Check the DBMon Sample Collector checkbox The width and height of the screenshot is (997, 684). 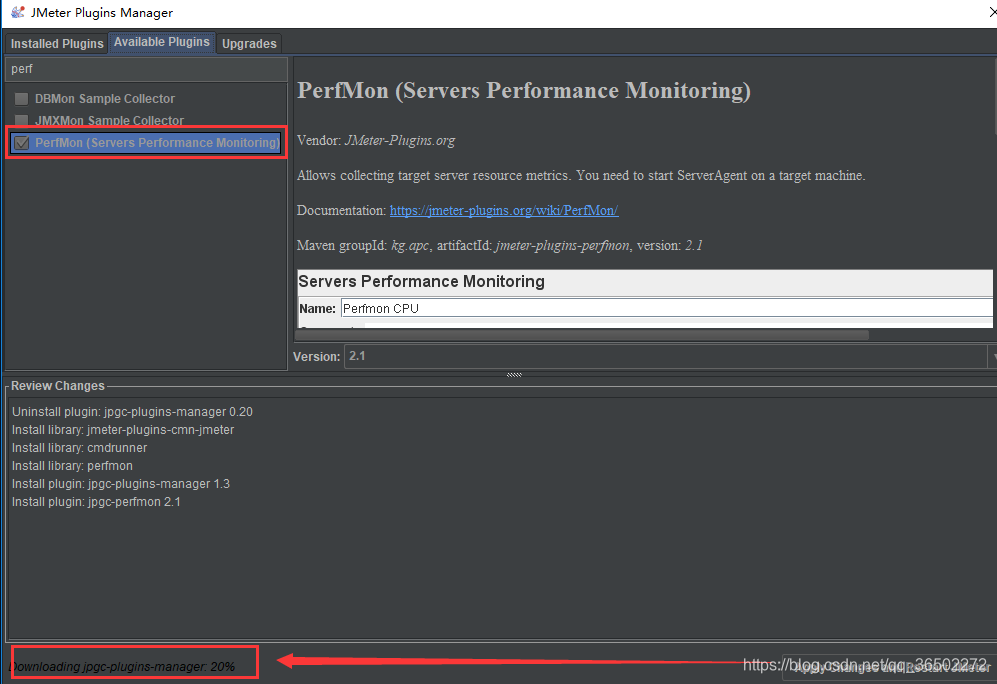point(22,99)
